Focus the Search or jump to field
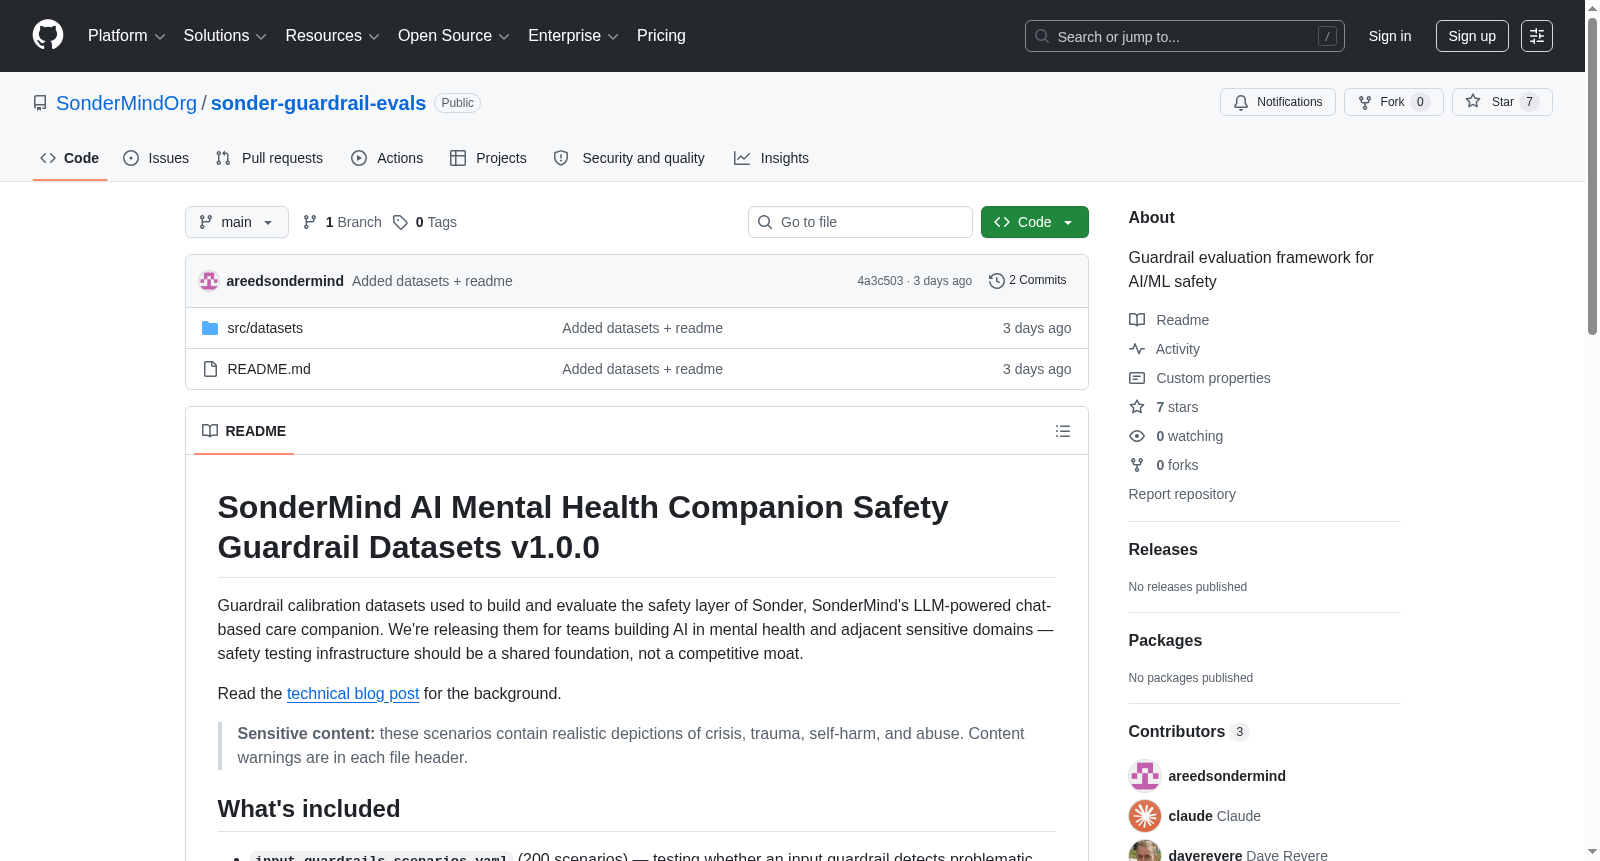The height and width of the screenshot is (861, 1600). pos(1184,36)
